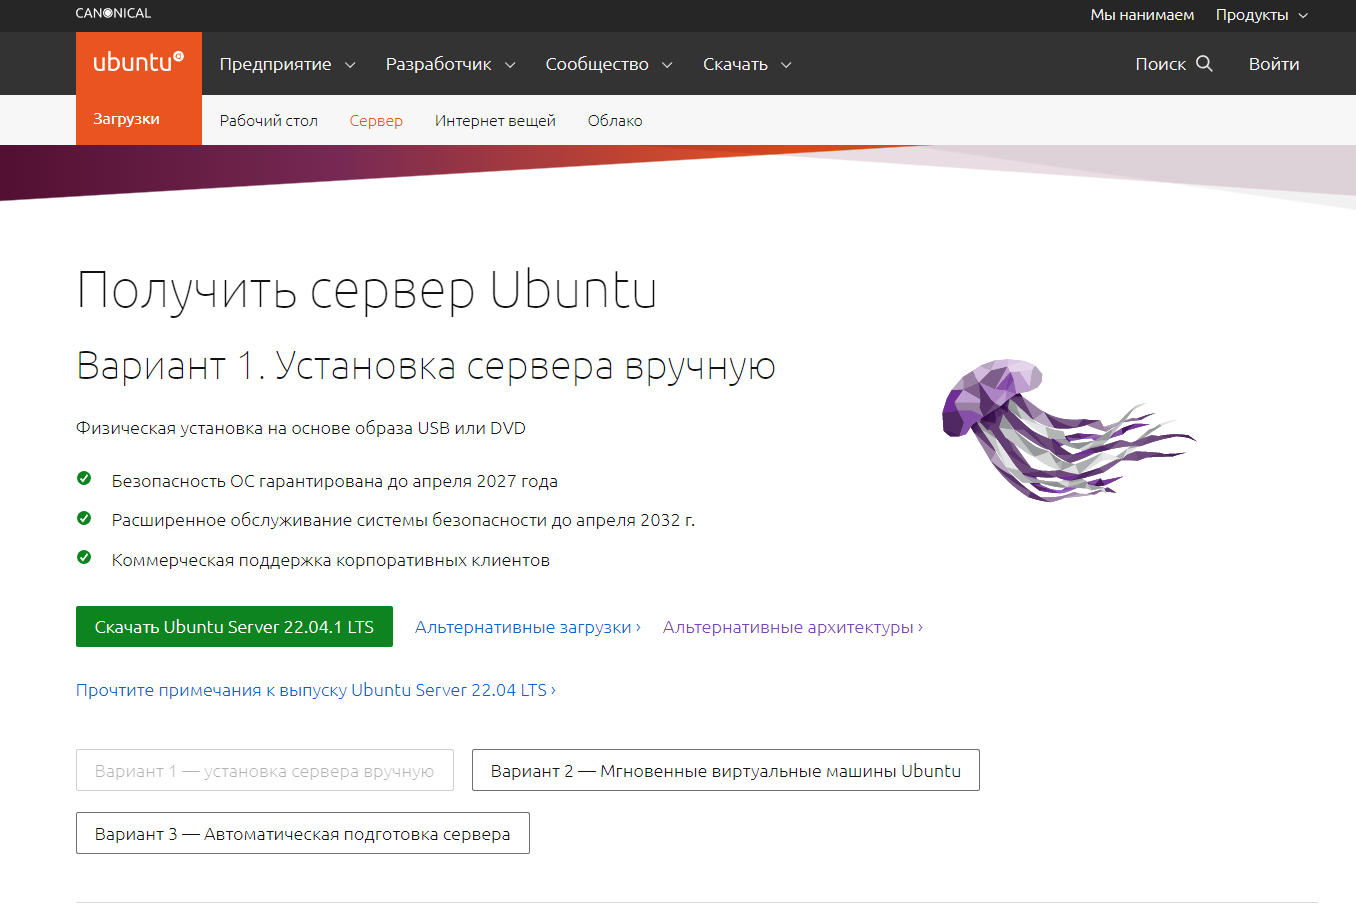Viewport: 1356px width, 906px height.
Task: Switch to the Облако tab
Action: [615, 121]
